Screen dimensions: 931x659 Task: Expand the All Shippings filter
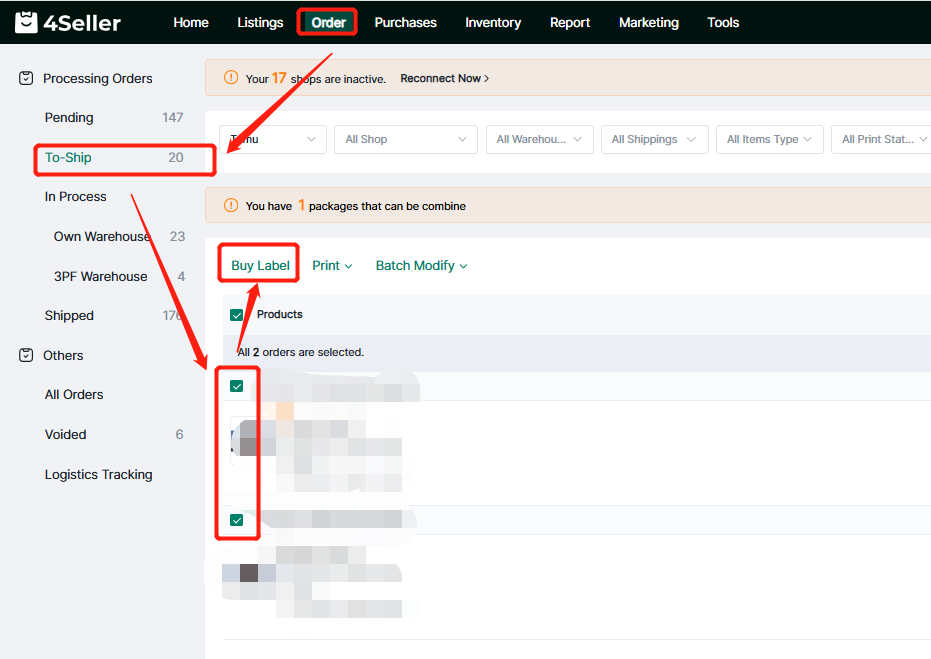click(x=654, y=139)
